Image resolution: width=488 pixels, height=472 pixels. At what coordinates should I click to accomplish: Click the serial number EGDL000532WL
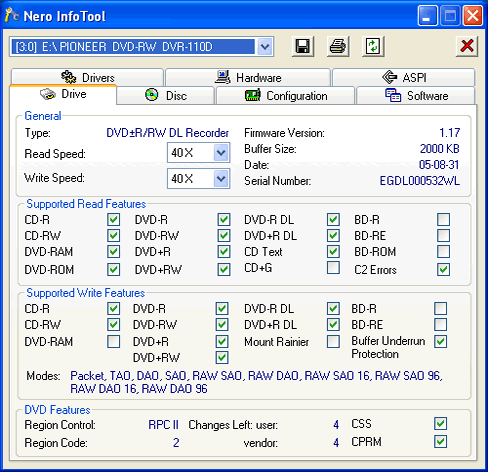tap(420, 181)
